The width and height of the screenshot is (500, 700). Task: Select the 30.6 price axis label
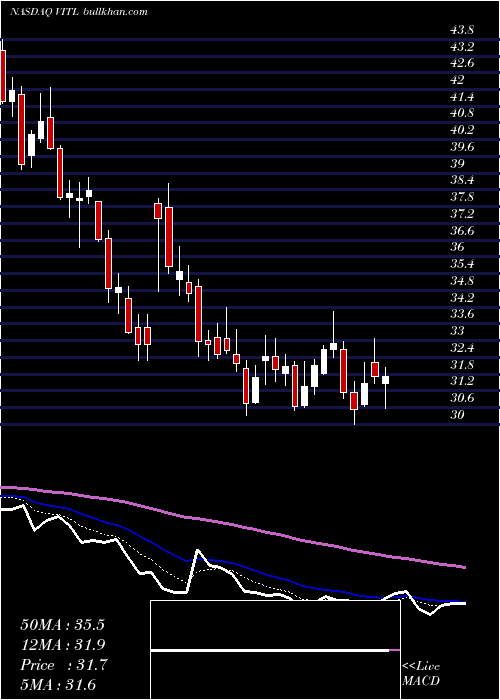click(x=462, y=398)
